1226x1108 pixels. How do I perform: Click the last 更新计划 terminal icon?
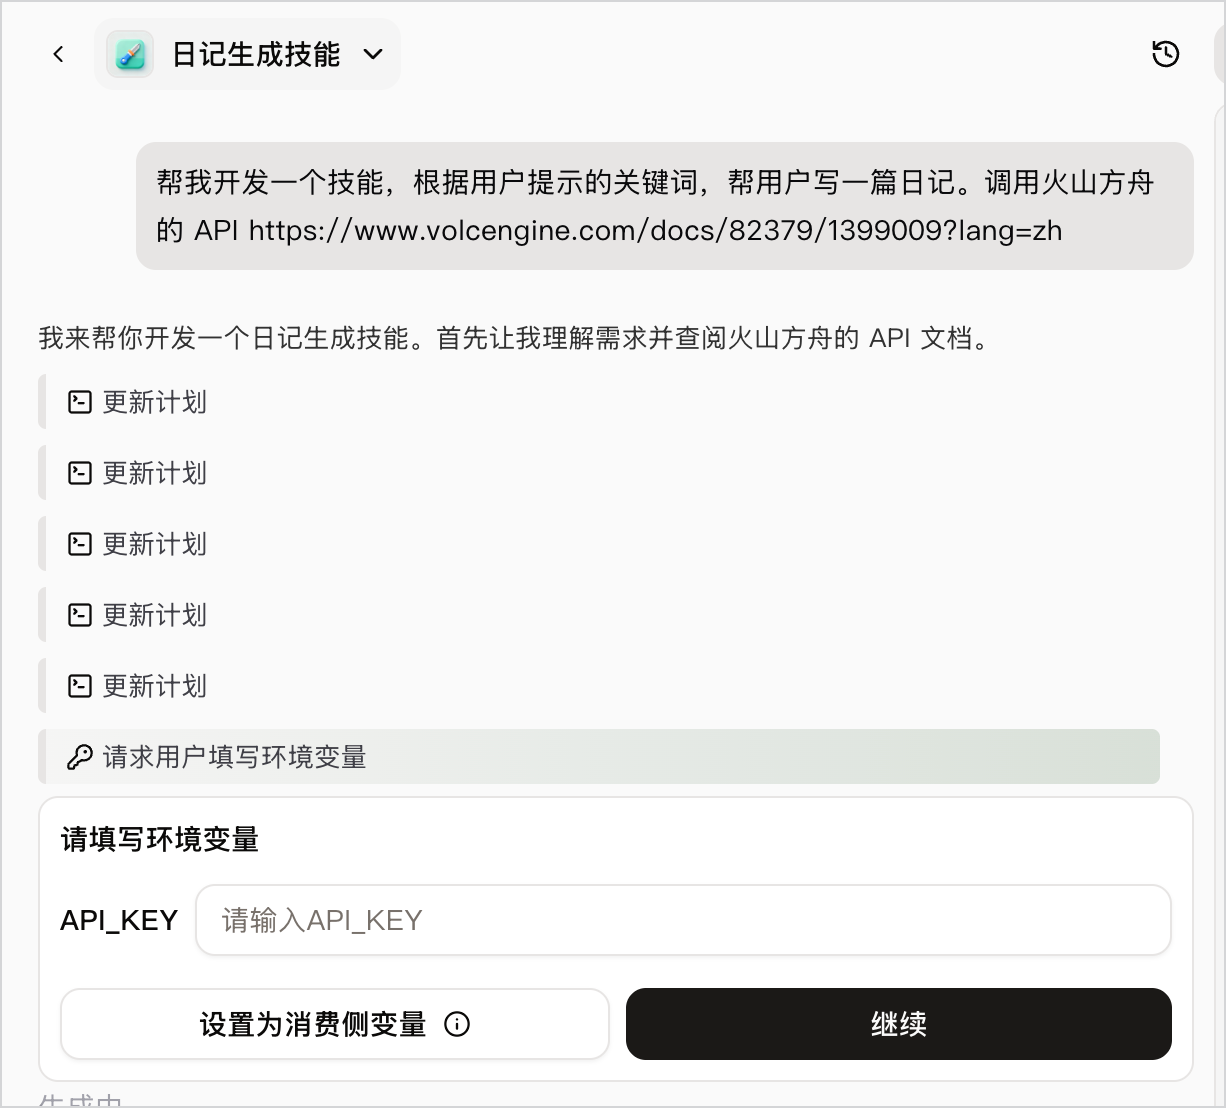point(79,686)
